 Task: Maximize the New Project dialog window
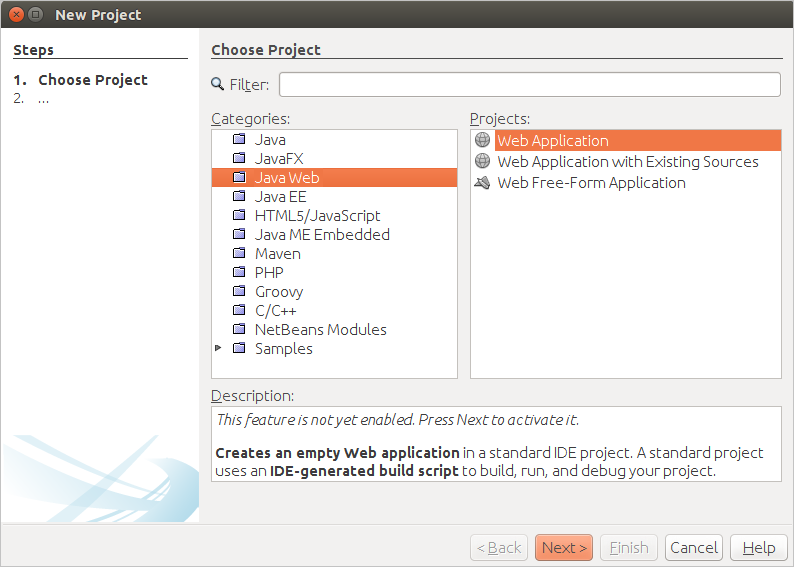[x=35, y=14]
